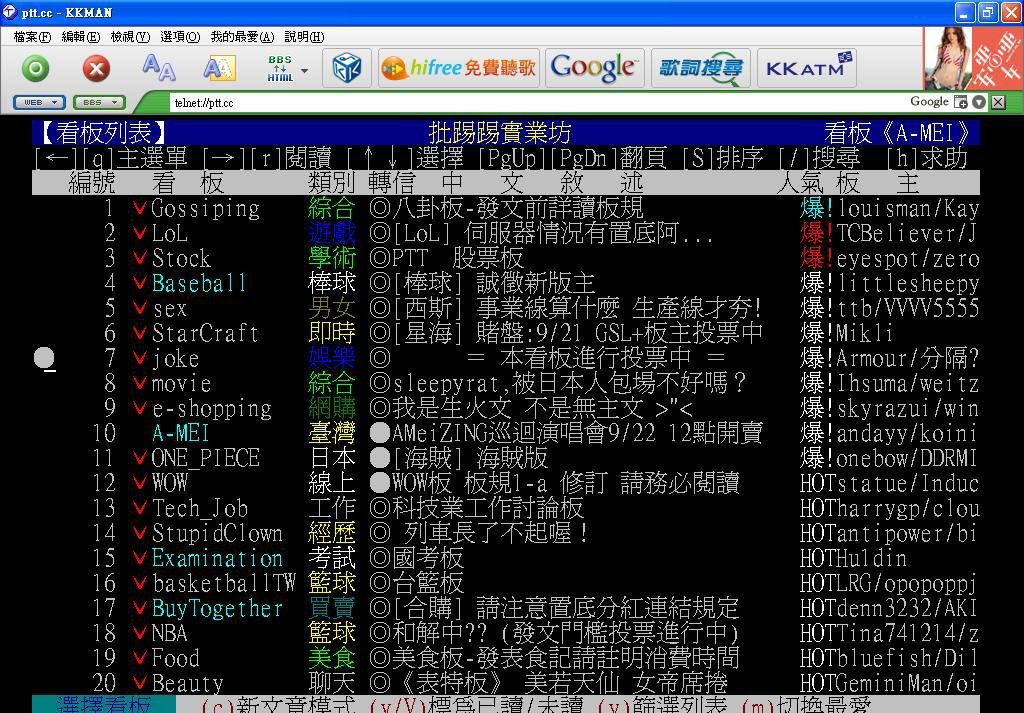
Task: Select the Food board name
Action: point(175,658)
